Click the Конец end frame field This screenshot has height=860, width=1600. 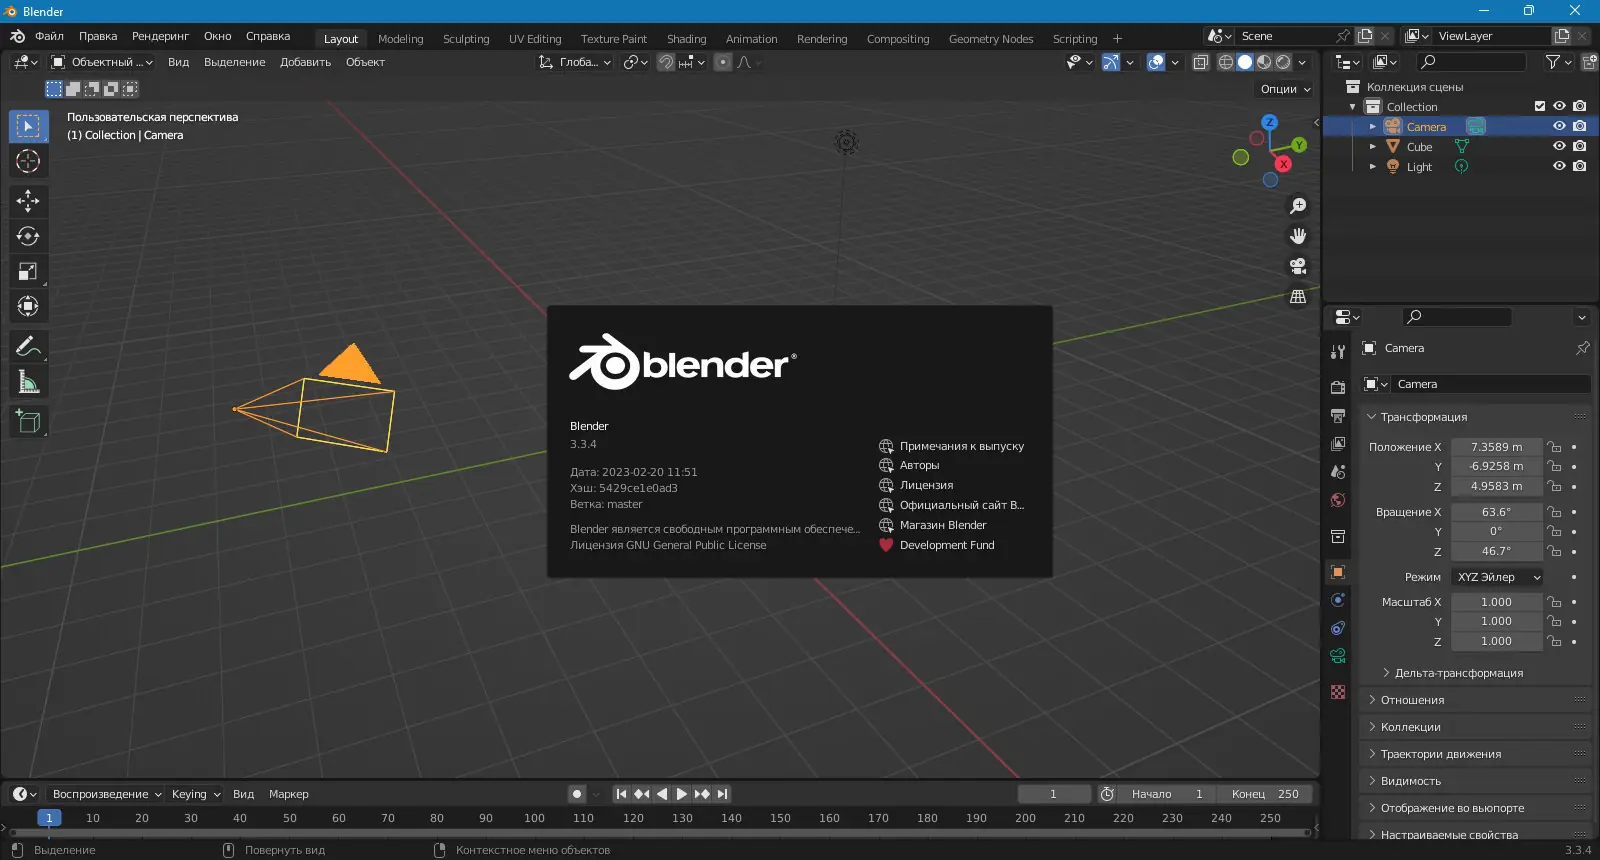tap(1265, 794)
